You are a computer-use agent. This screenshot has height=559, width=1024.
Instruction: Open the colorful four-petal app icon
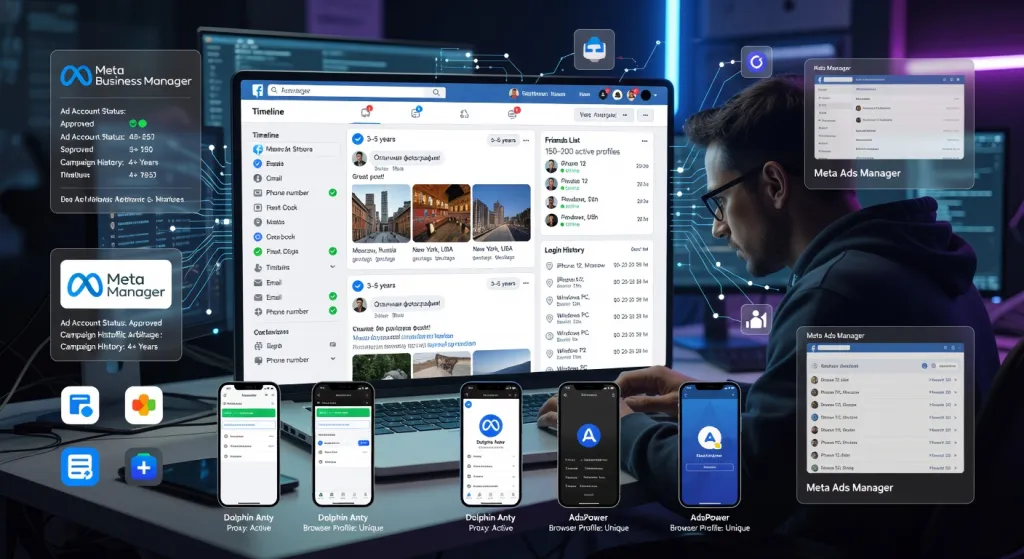144,405
